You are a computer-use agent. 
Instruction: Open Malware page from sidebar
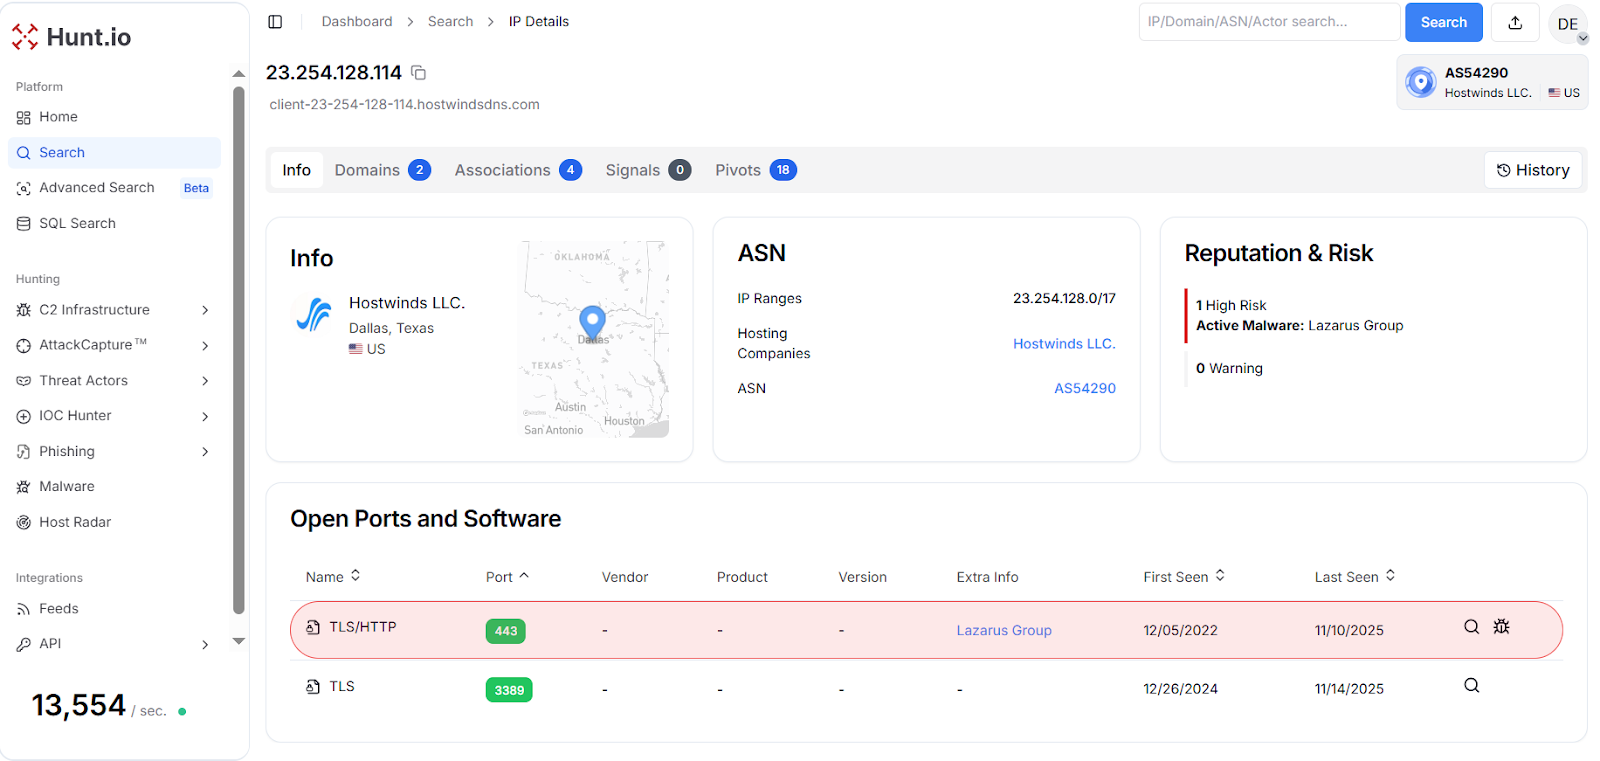(x=66, y=487)
